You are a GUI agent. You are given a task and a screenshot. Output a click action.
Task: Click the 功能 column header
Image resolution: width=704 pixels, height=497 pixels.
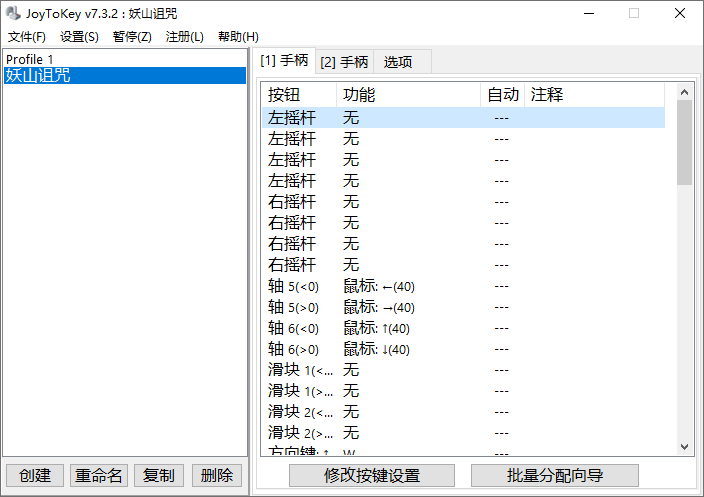point(409,95)
